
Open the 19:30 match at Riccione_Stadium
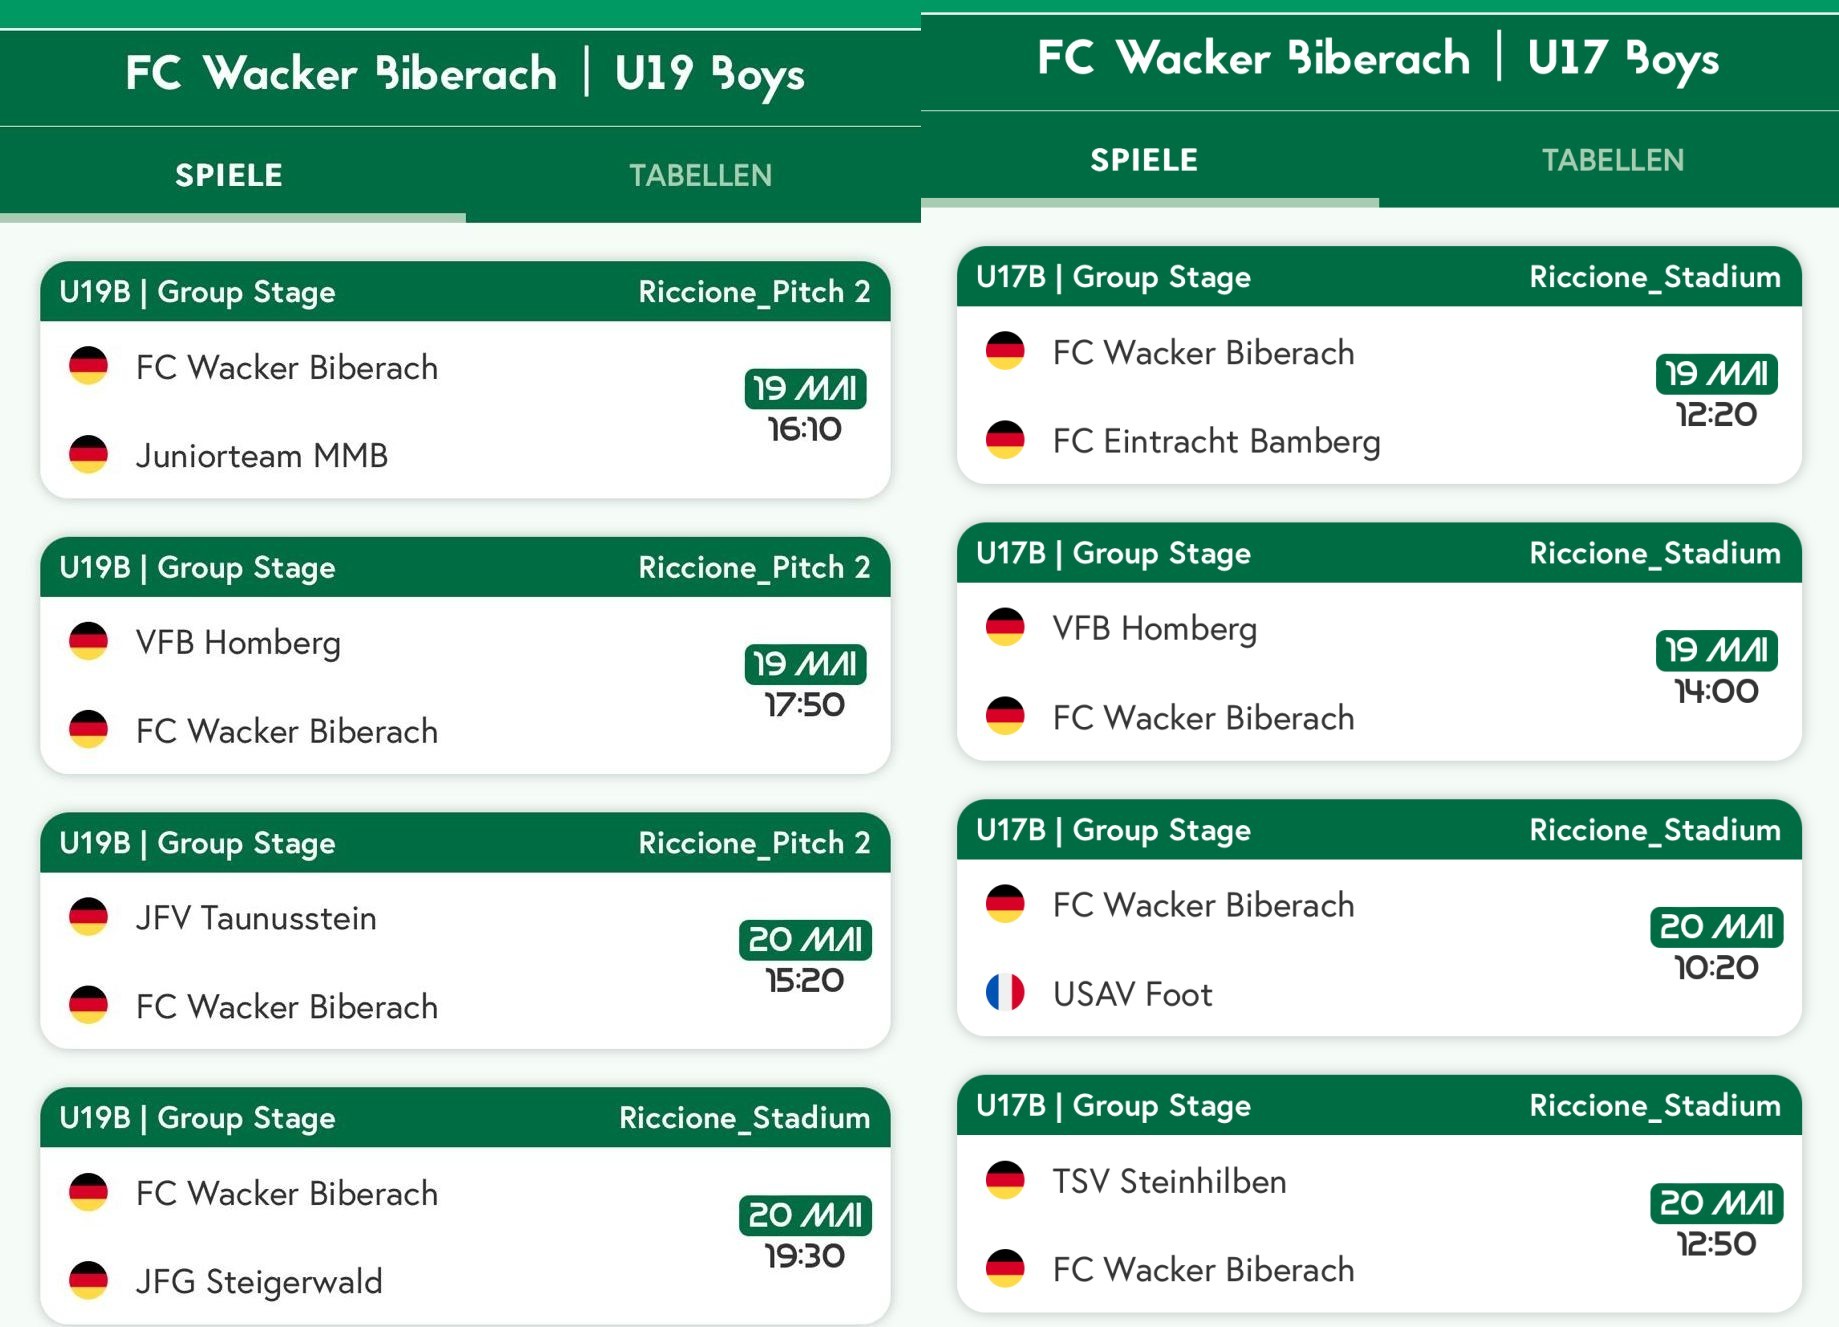coord(465,1205)
